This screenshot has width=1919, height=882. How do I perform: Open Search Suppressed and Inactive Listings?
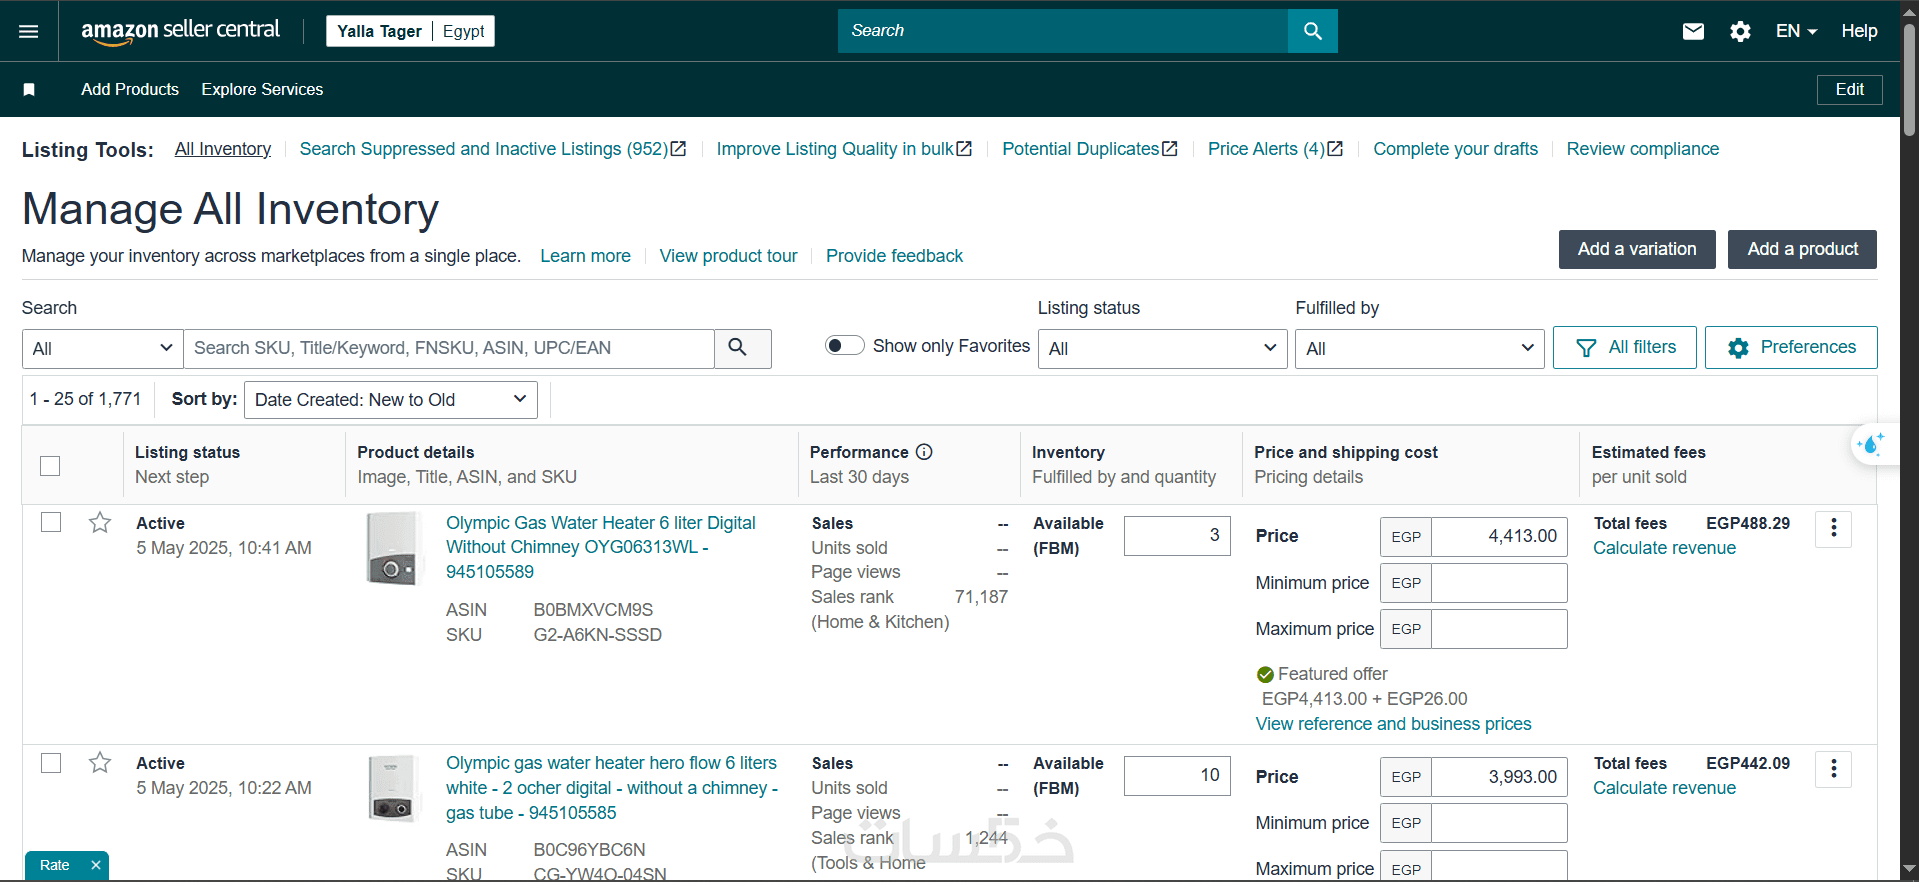[493, 149]
